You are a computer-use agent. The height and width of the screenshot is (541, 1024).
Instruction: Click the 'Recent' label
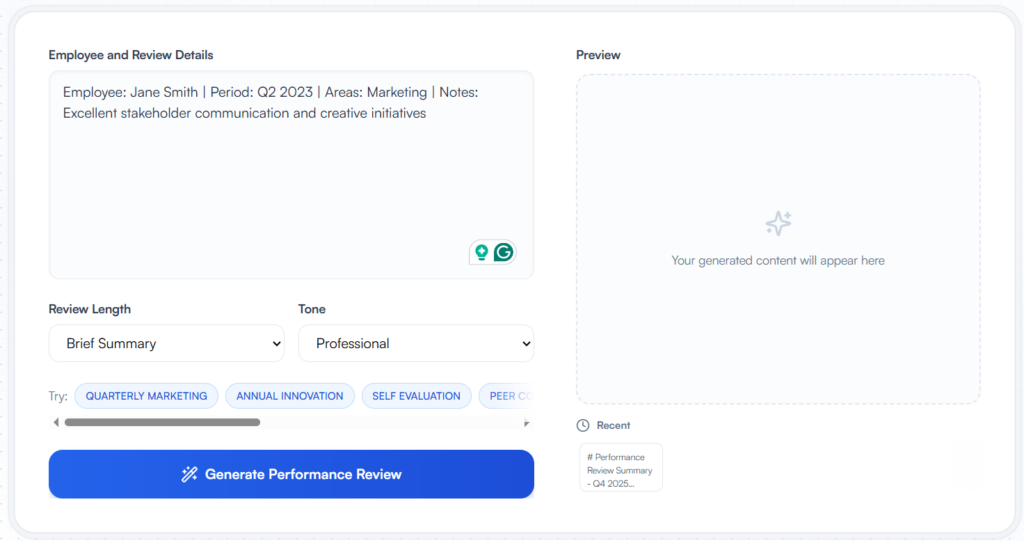613,425
